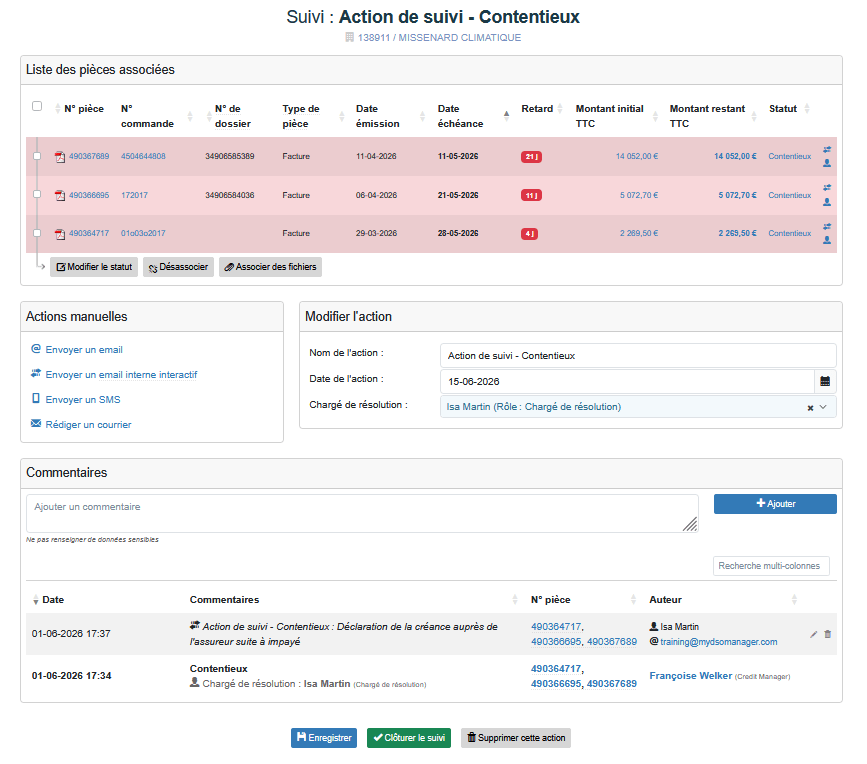The image size is (867, 764).
Task: Select the checkbox for invoice 490364717
Action: click(x=37, y=233)
